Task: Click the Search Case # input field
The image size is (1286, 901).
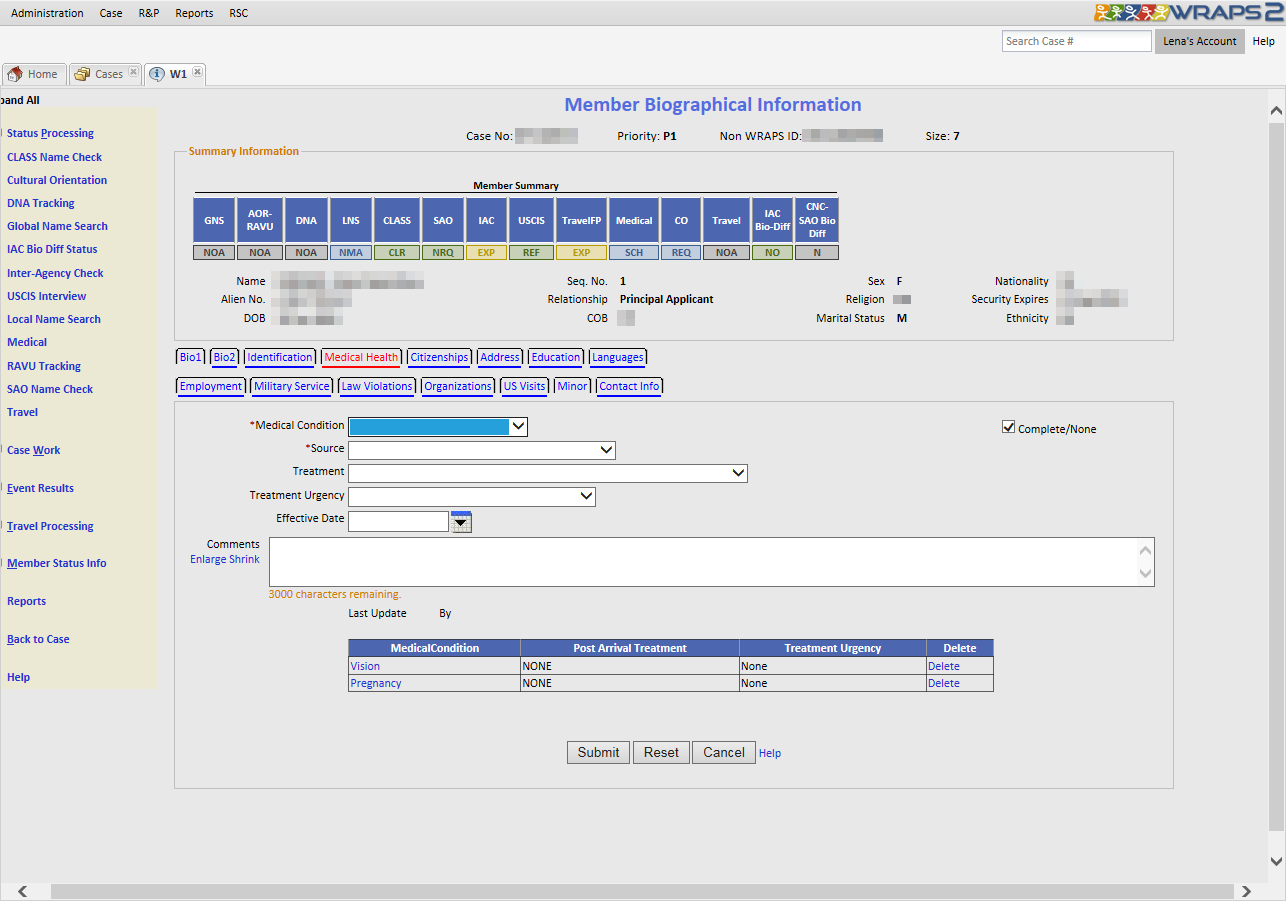Action: point(1076,41)
